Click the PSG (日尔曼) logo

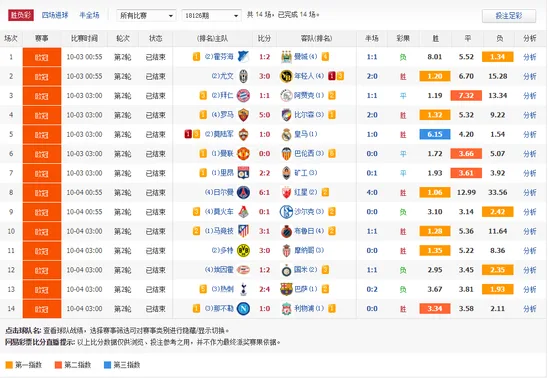(243, 193)
